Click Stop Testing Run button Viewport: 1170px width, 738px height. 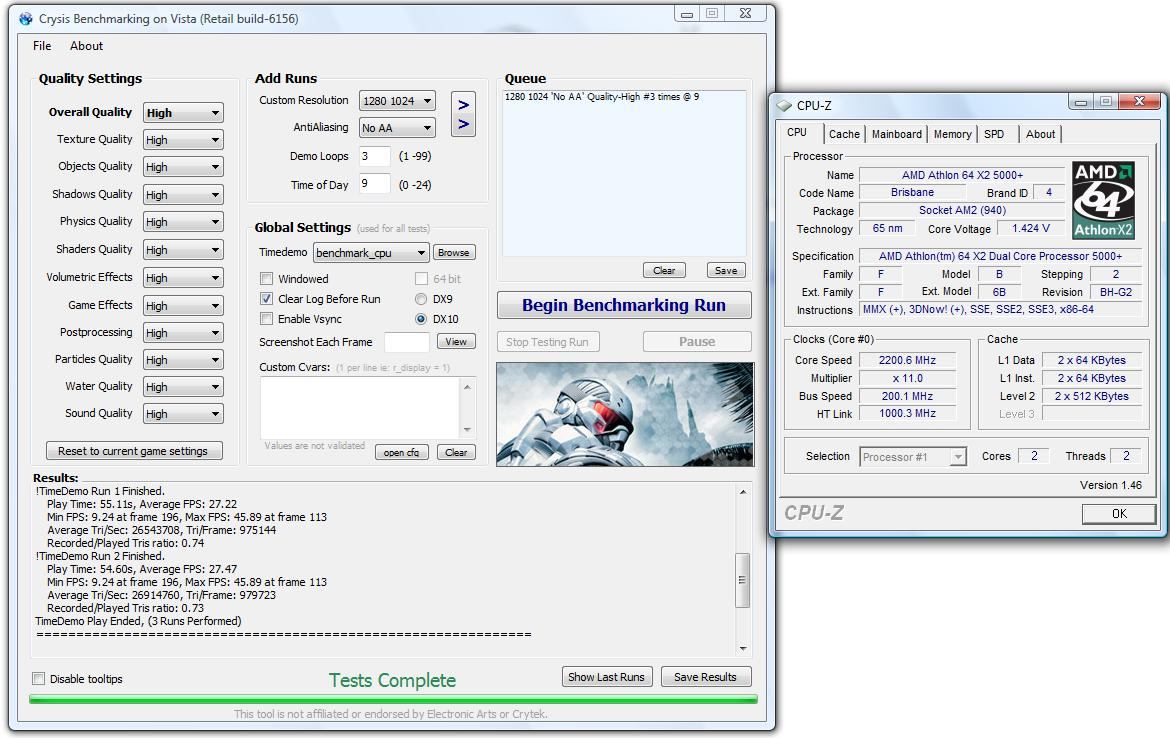tap(548, 342)
